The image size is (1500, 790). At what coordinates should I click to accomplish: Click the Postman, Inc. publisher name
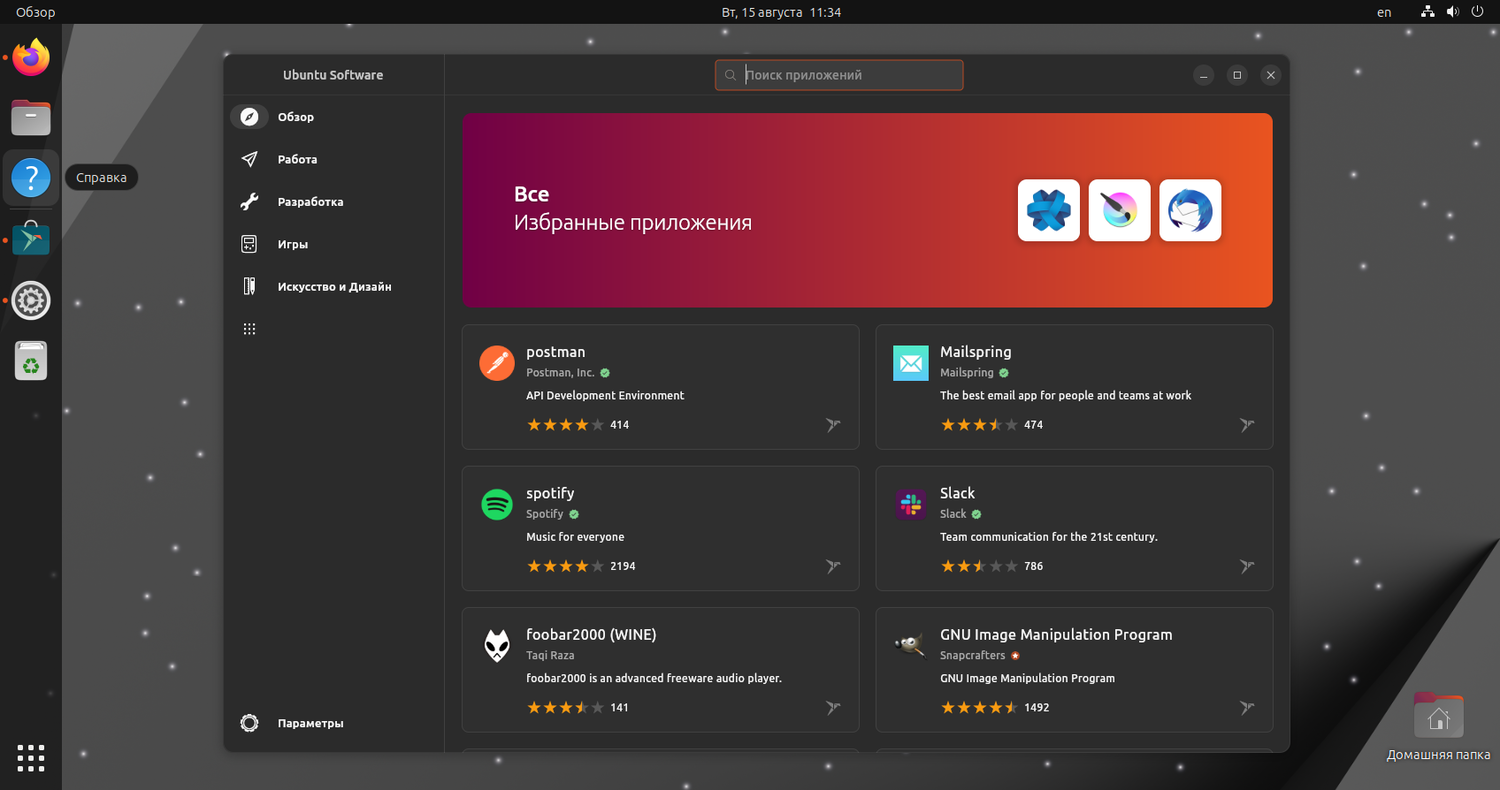click(560, 373)
